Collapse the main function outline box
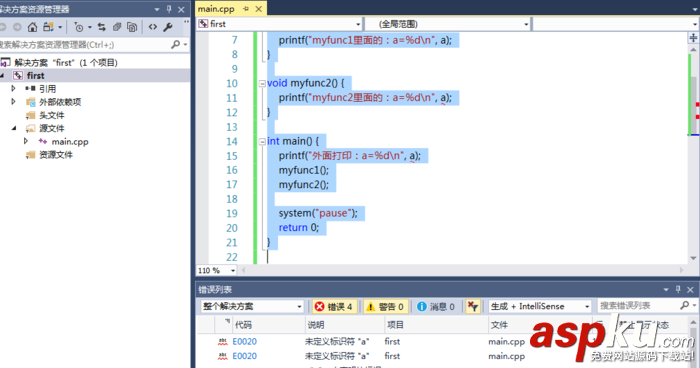This screenshot has height=368, width=700. point(262,142)
